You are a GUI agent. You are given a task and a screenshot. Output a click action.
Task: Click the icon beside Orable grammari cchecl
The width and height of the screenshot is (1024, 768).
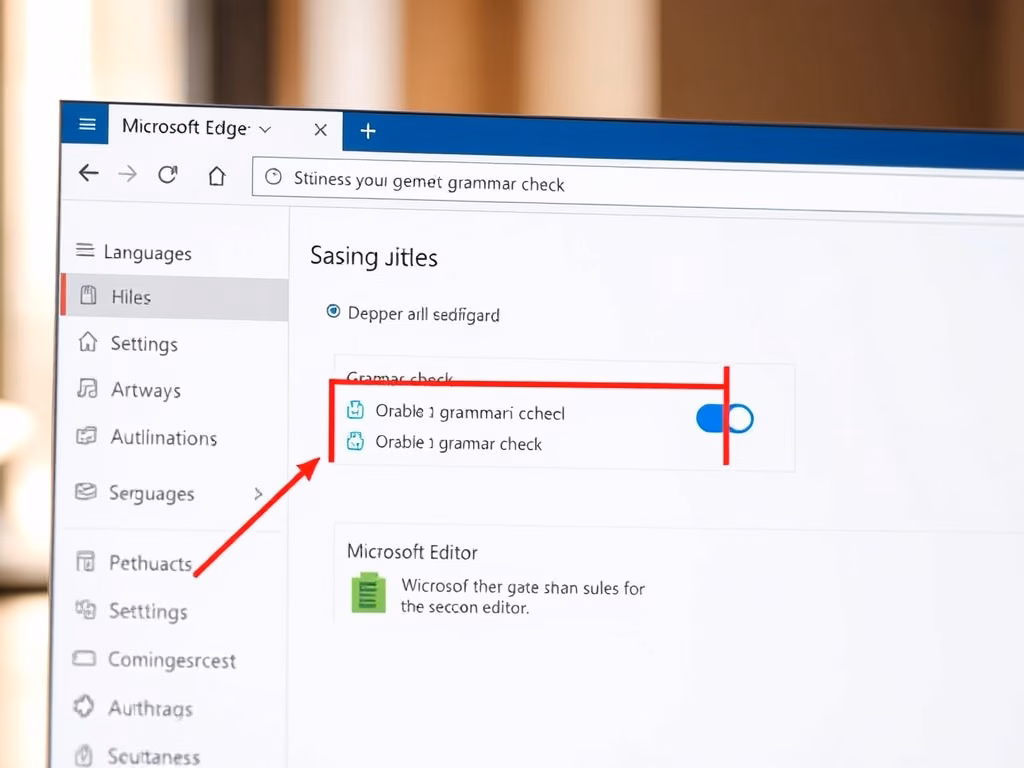[355, 409]
